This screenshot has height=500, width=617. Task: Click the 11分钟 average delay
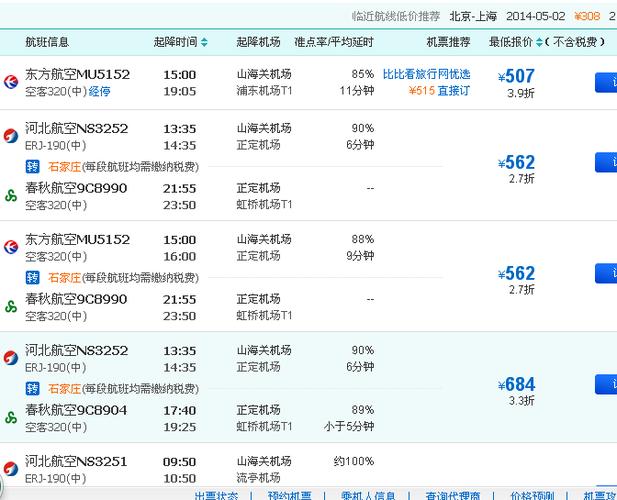[x=357, y=91]
